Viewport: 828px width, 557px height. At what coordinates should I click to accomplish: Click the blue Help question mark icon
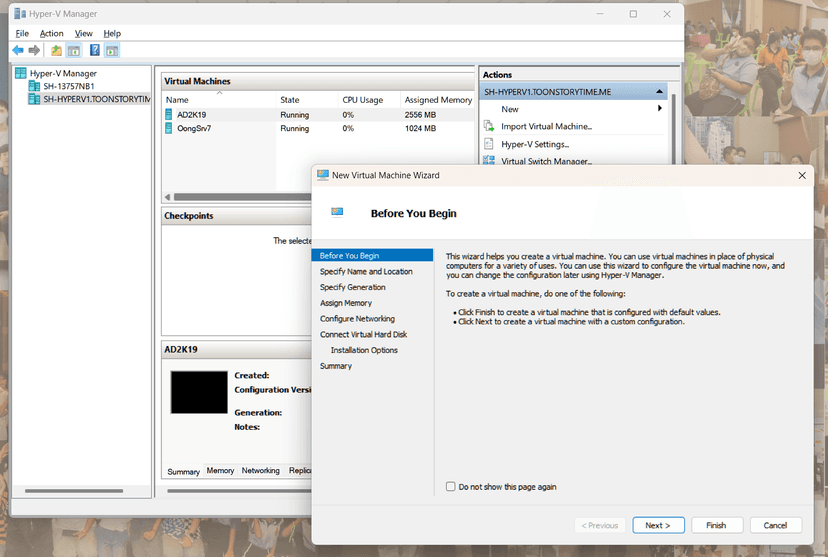(x=95, y=50)
